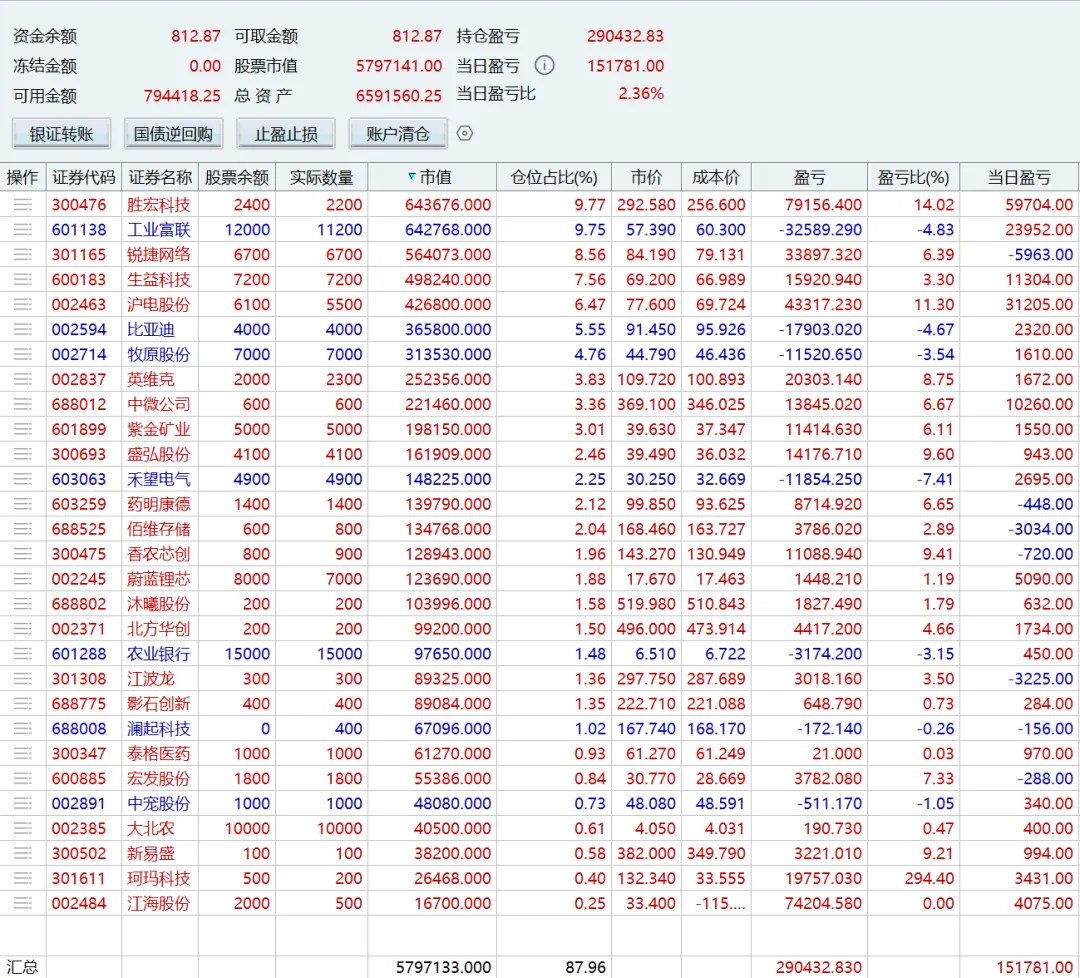The height and width of the screenshot is (978, 1080).
Task: Select stock code 601138
Action: (79, 229)
